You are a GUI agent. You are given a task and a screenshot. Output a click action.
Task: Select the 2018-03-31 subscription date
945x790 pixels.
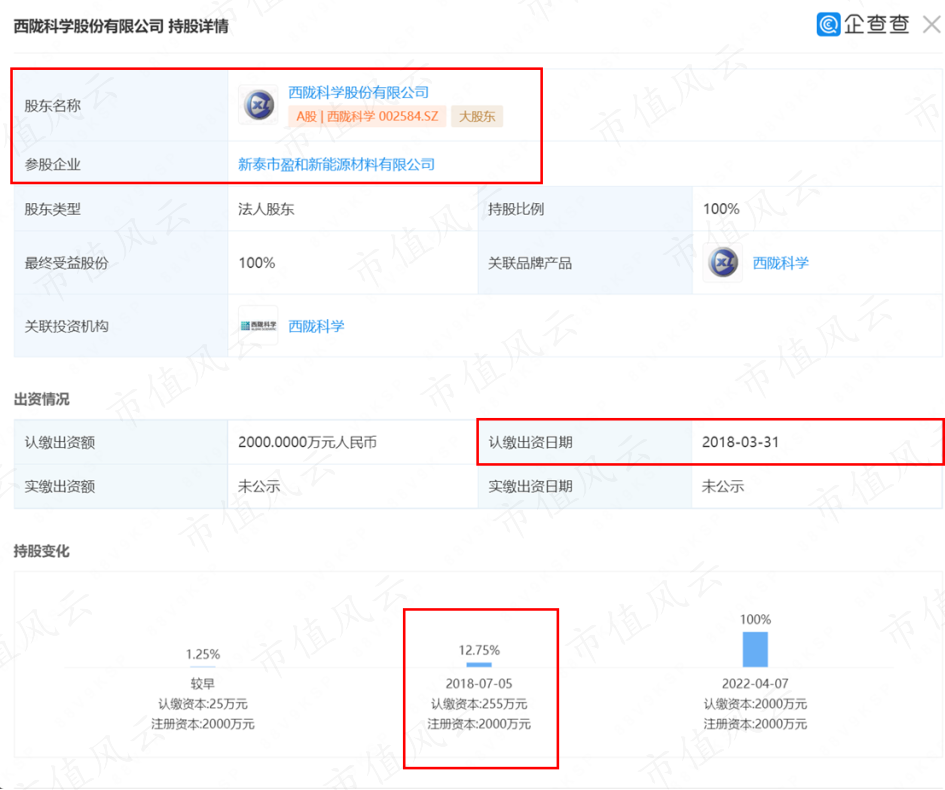point(740,442)
